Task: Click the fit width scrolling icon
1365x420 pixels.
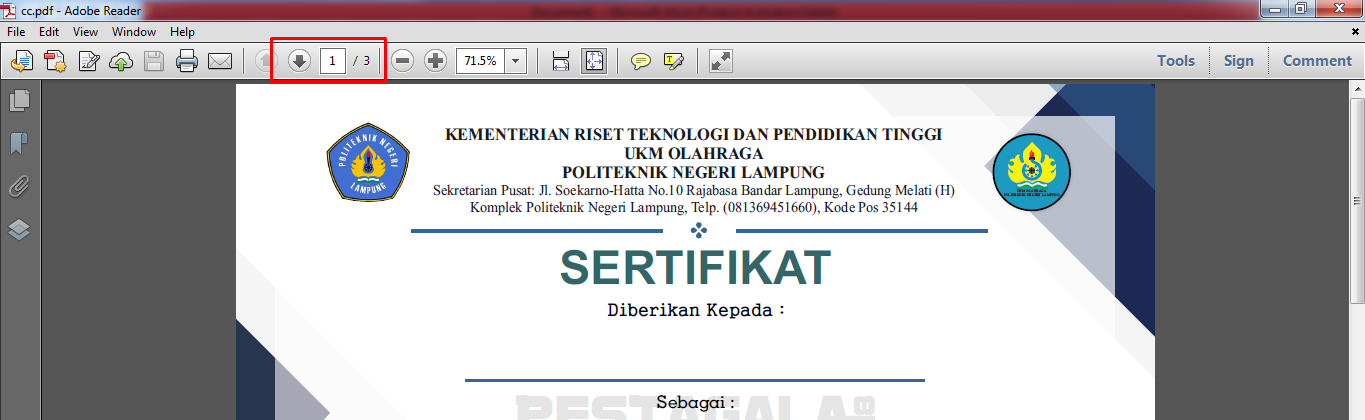Action: click(x=561, y=61)
